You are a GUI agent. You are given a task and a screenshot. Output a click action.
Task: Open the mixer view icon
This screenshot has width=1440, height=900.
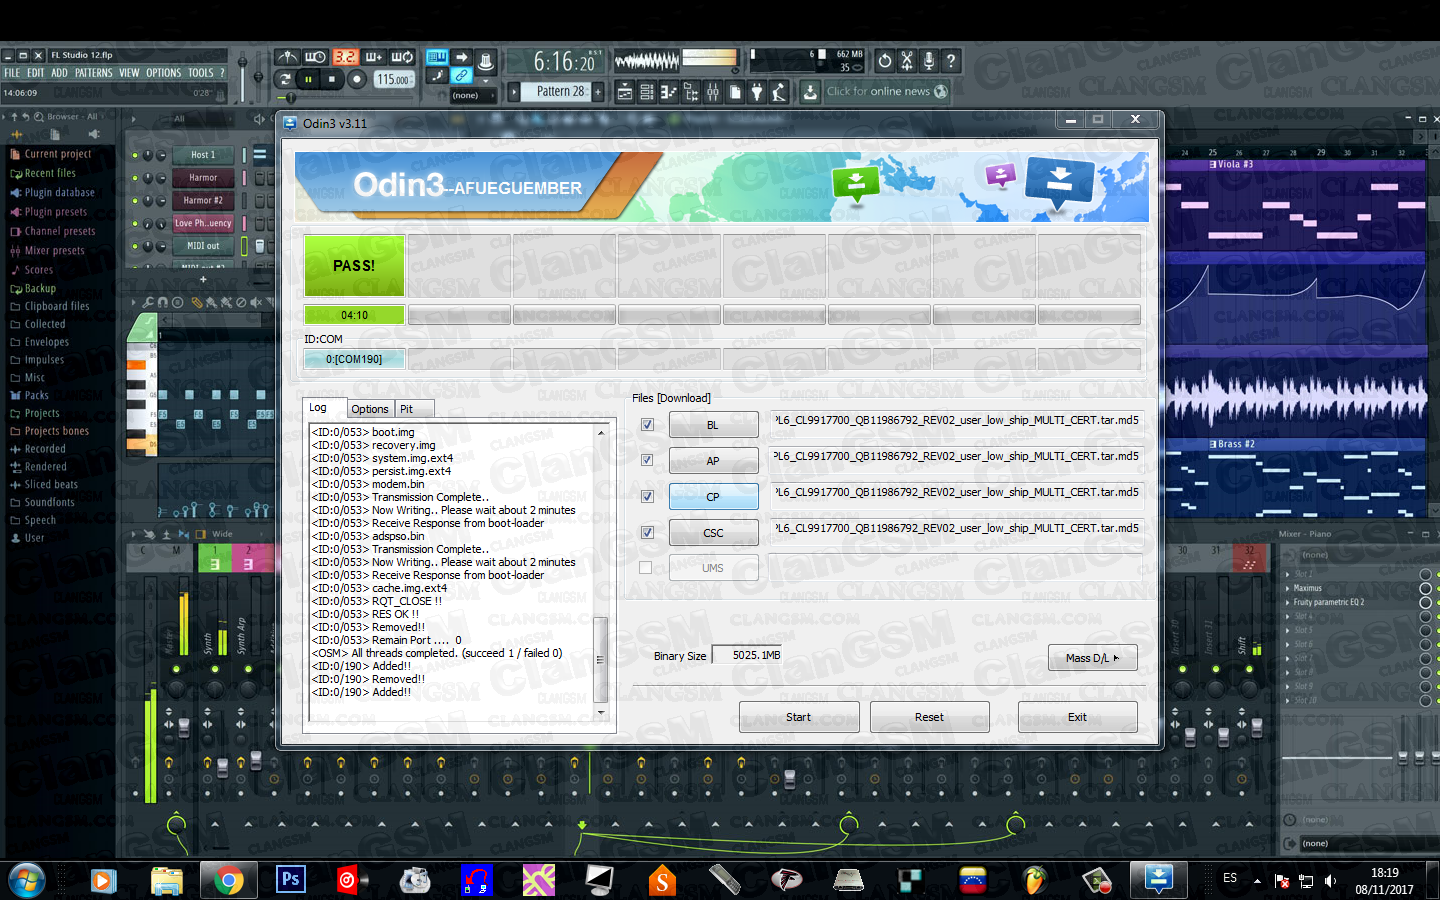pyautogui.click(x=713, y=92)
